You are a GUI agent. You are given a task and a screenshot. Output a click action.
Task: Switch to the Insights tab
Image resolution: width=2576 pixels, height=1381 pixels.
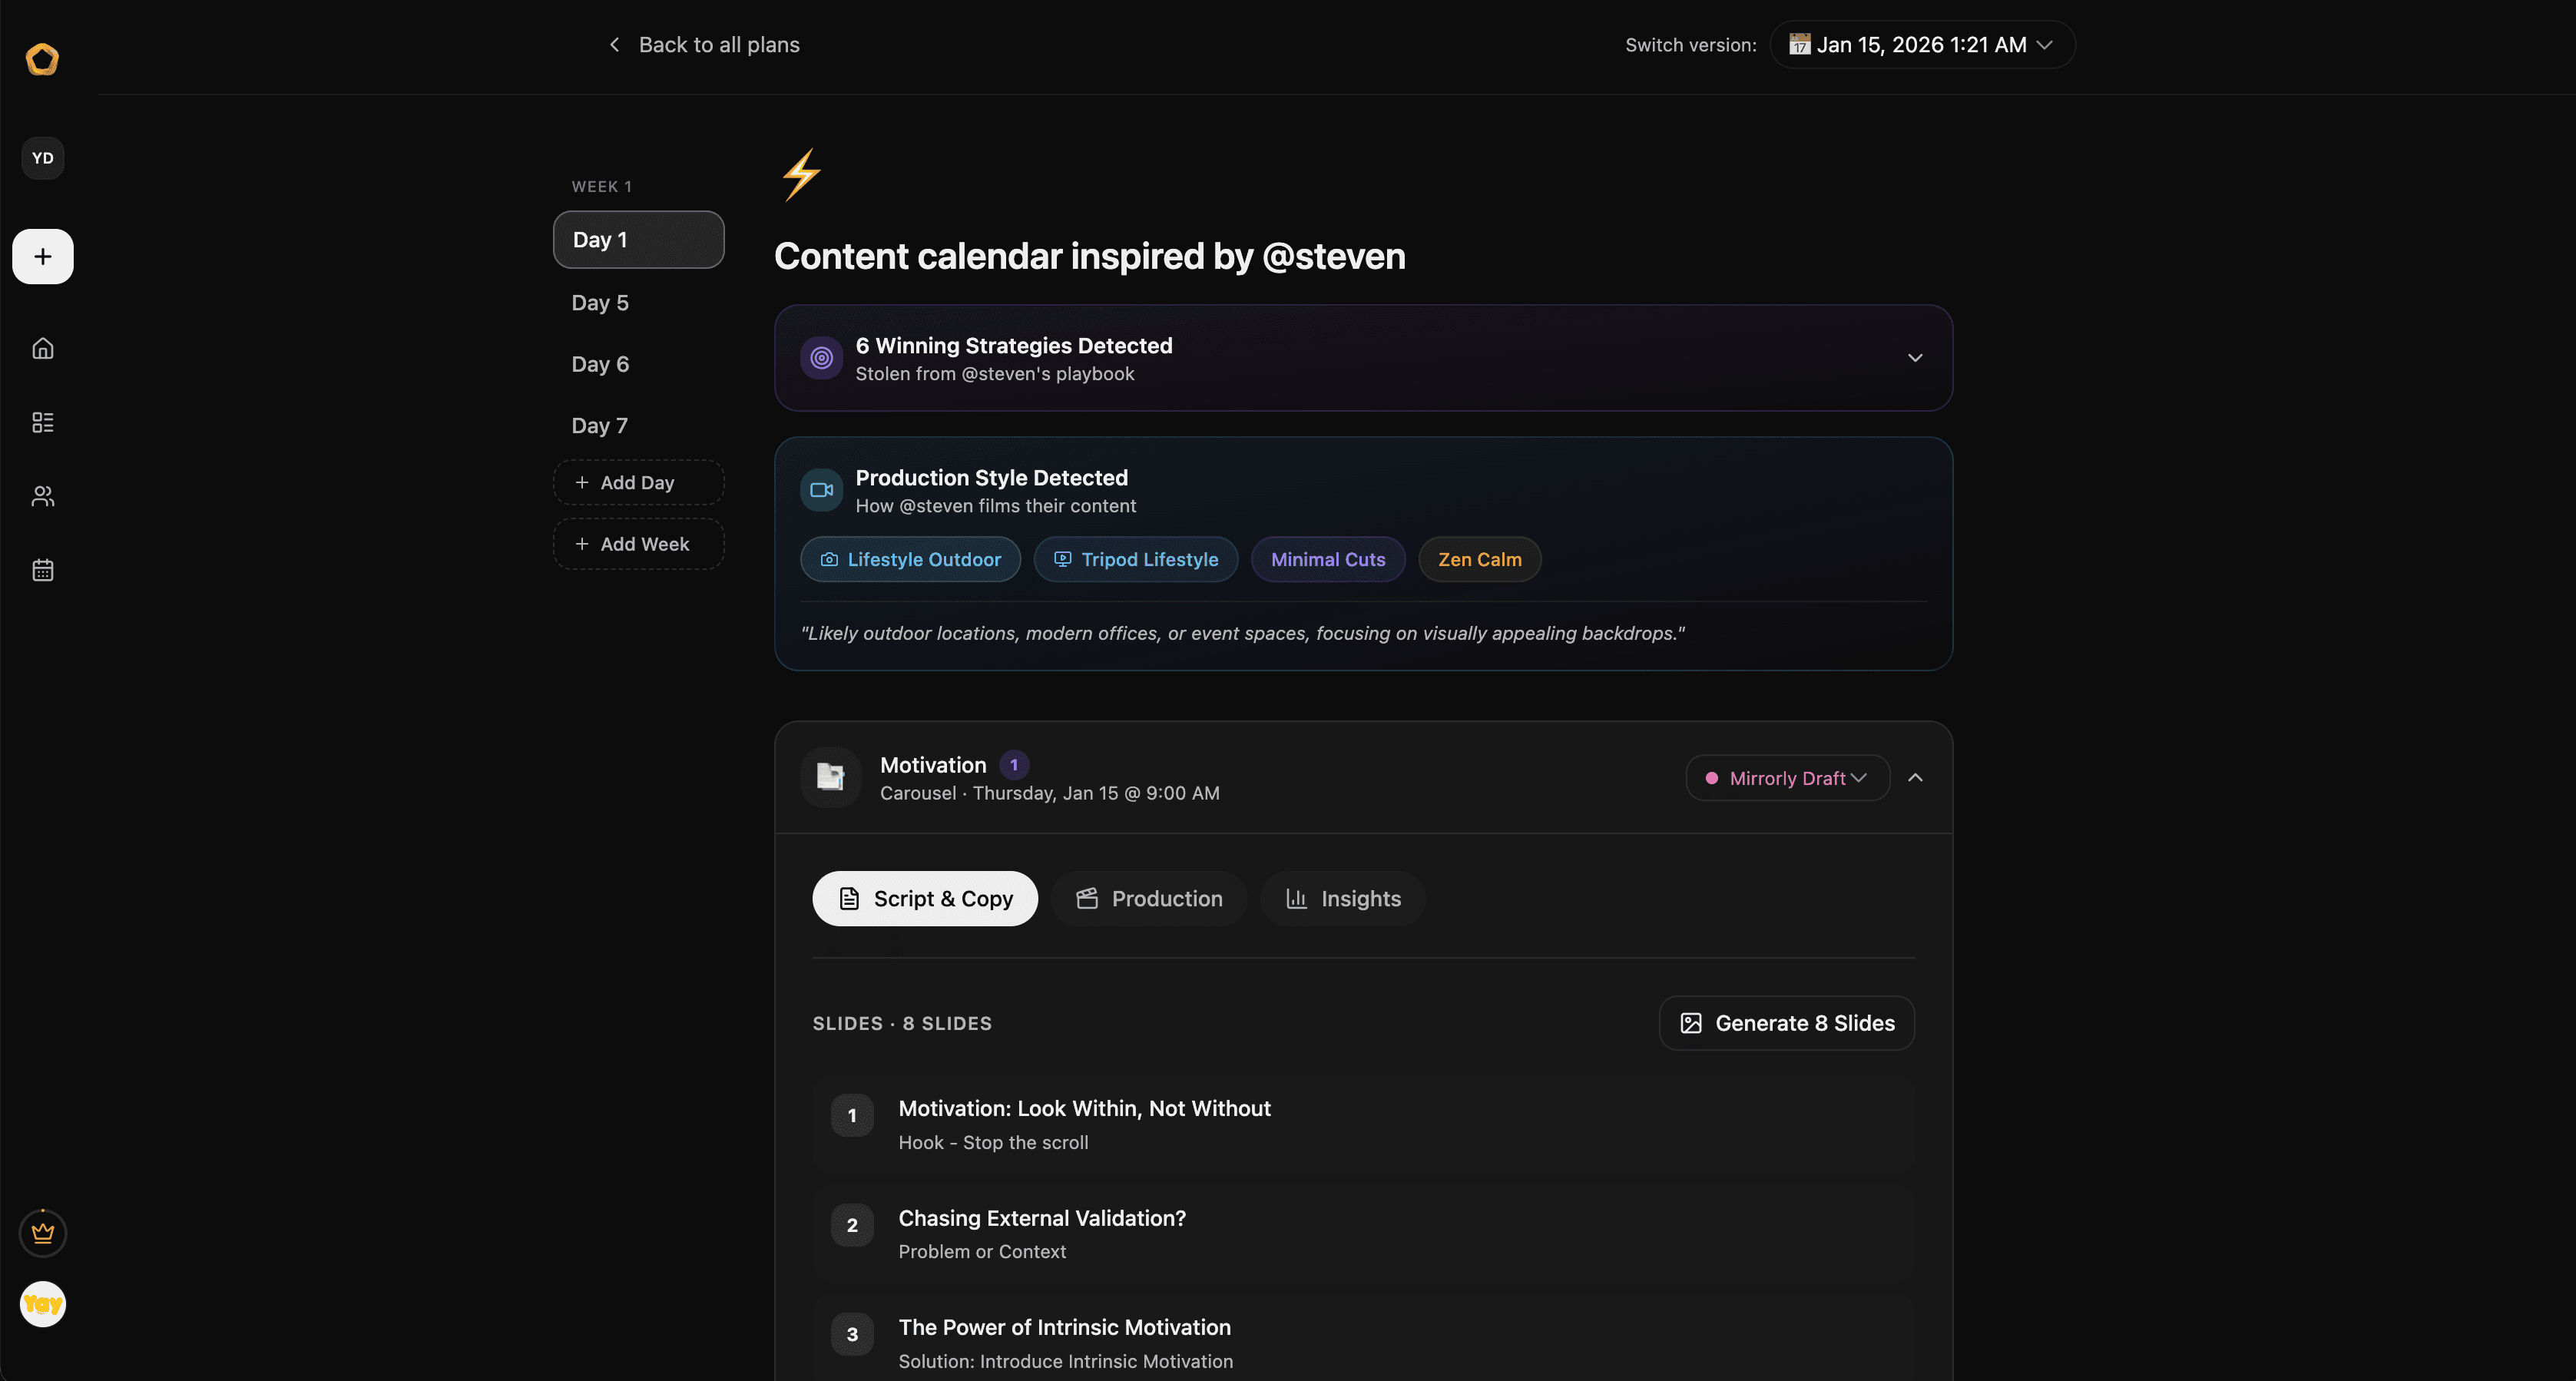[x=1343, y=899]
